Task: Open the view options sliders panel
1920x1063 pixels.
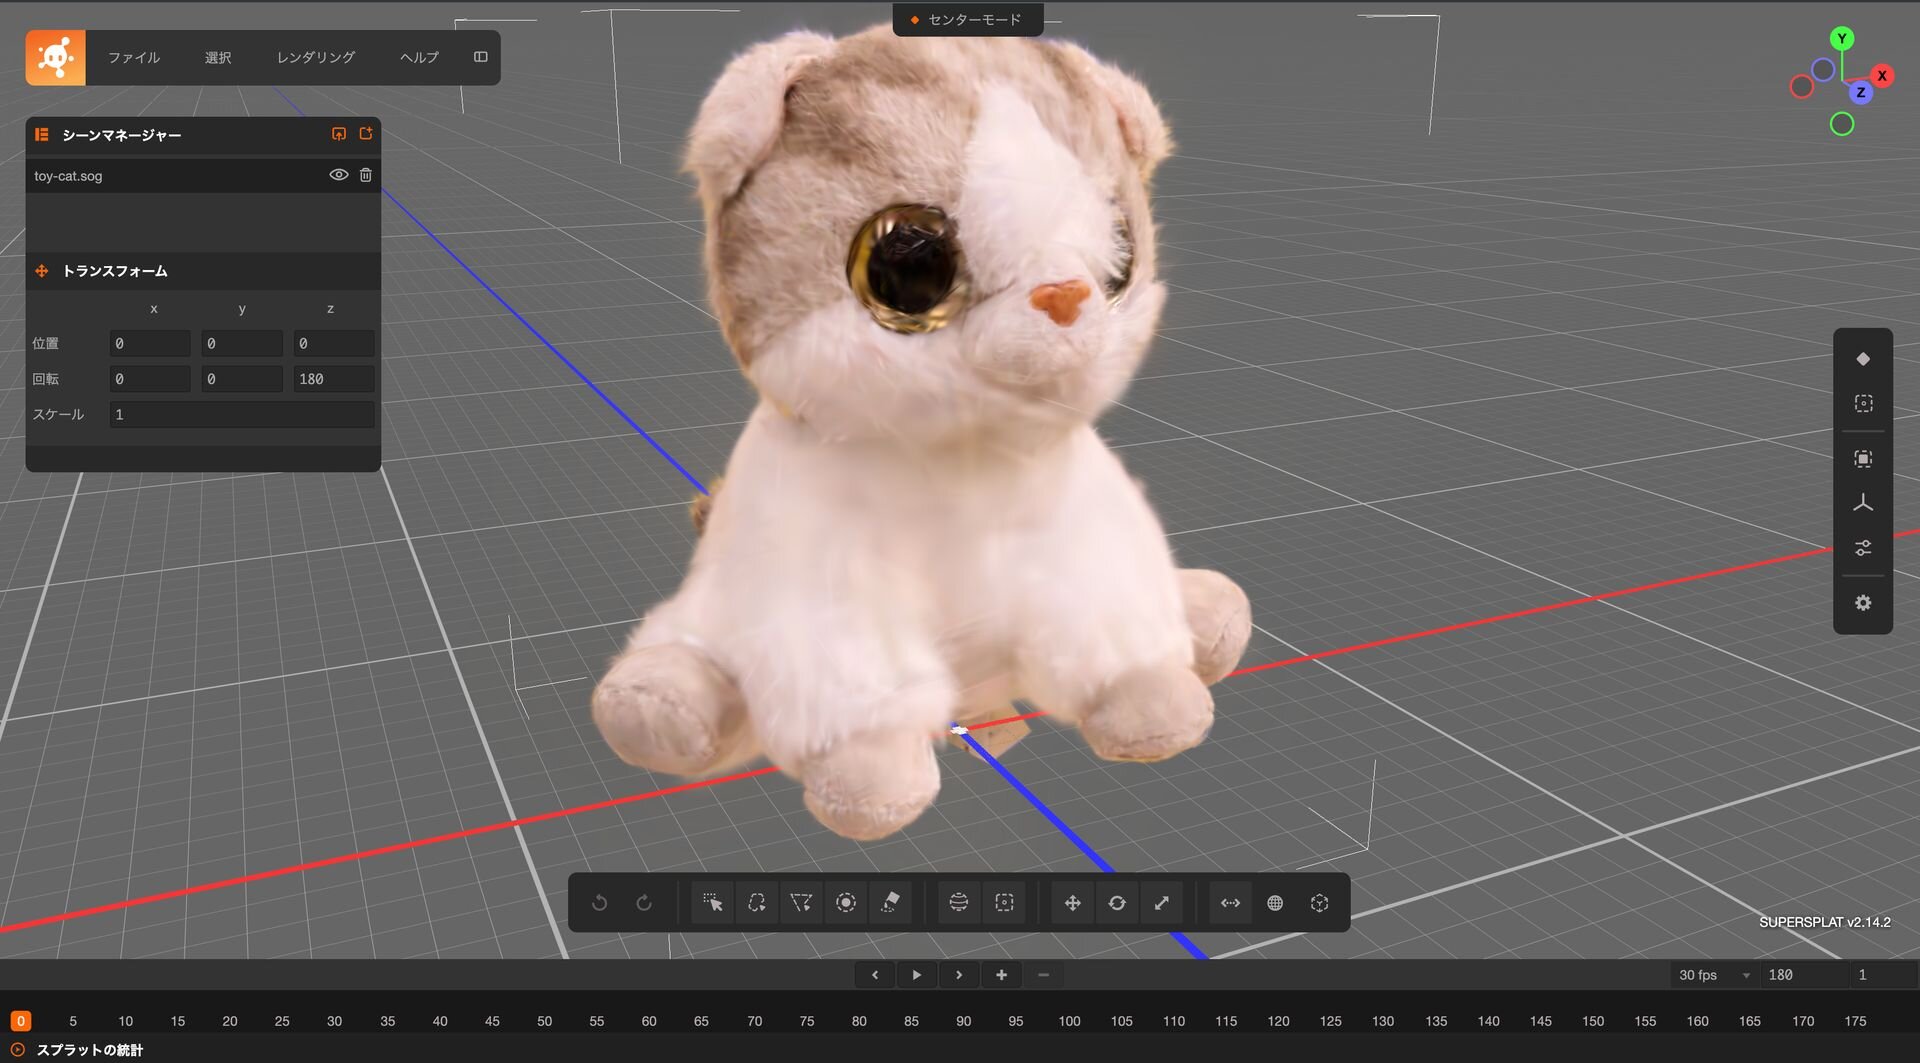Action: pos(1863,548)
